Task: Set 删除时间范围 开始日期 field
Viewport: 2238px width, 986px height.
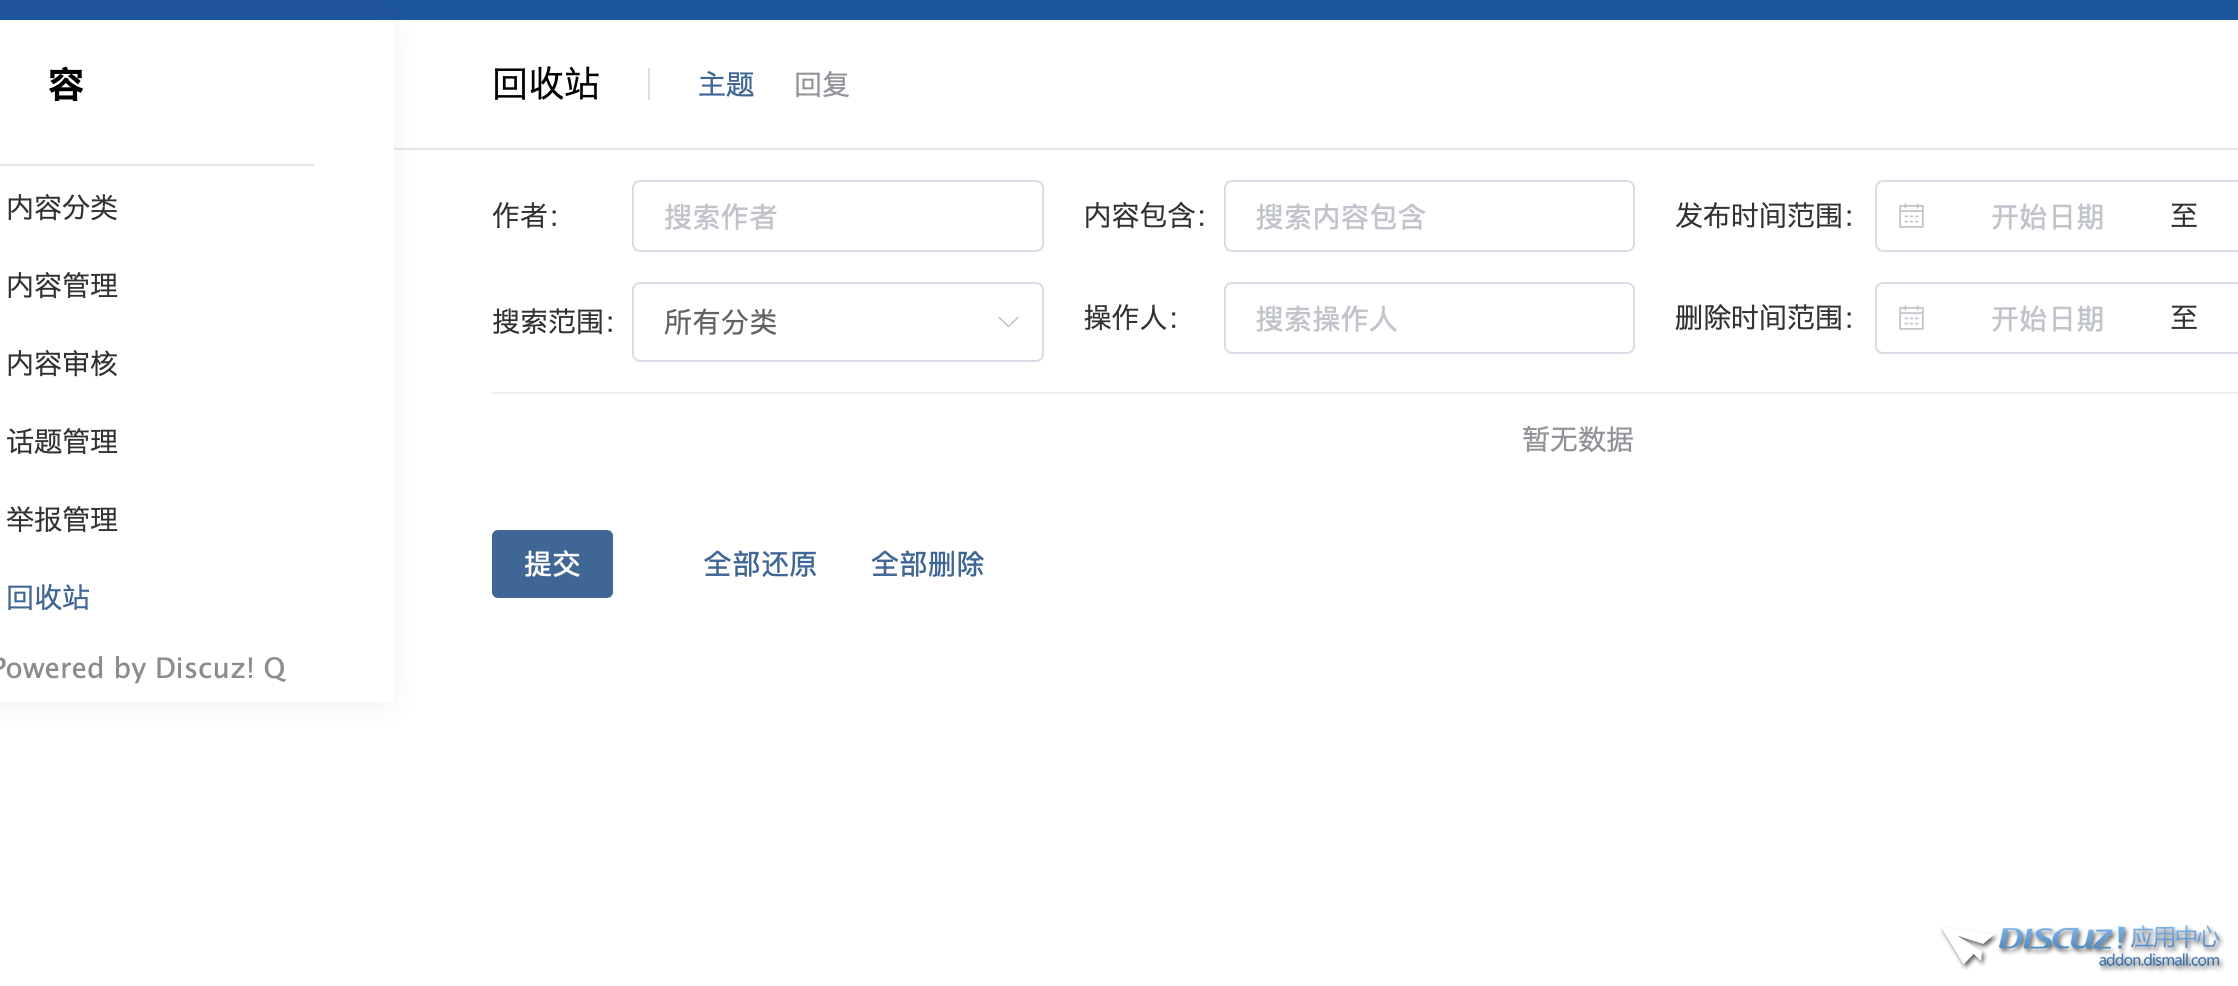Action: click(2046, 318)
